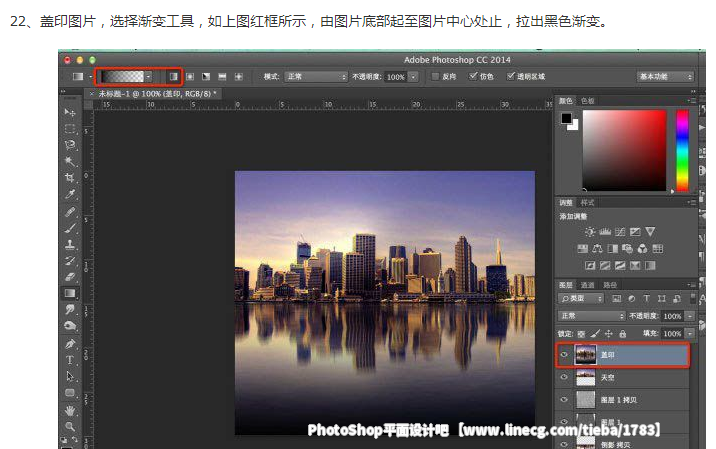This screenshot has width=716, height=449.
Task: Select the Gradient tool in toolbox
Action: pos(69,293)
